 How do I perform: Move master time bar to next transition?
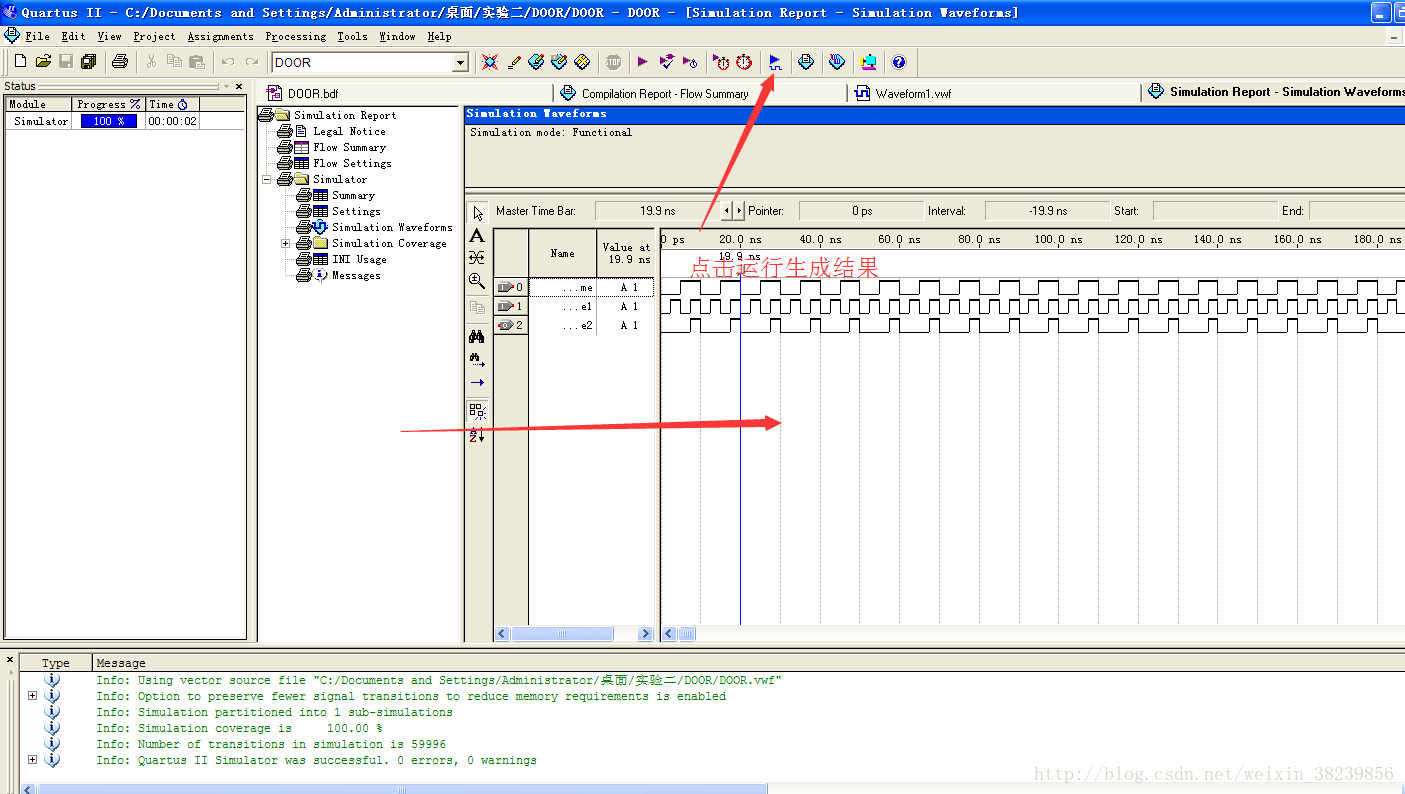coord(739,211)
